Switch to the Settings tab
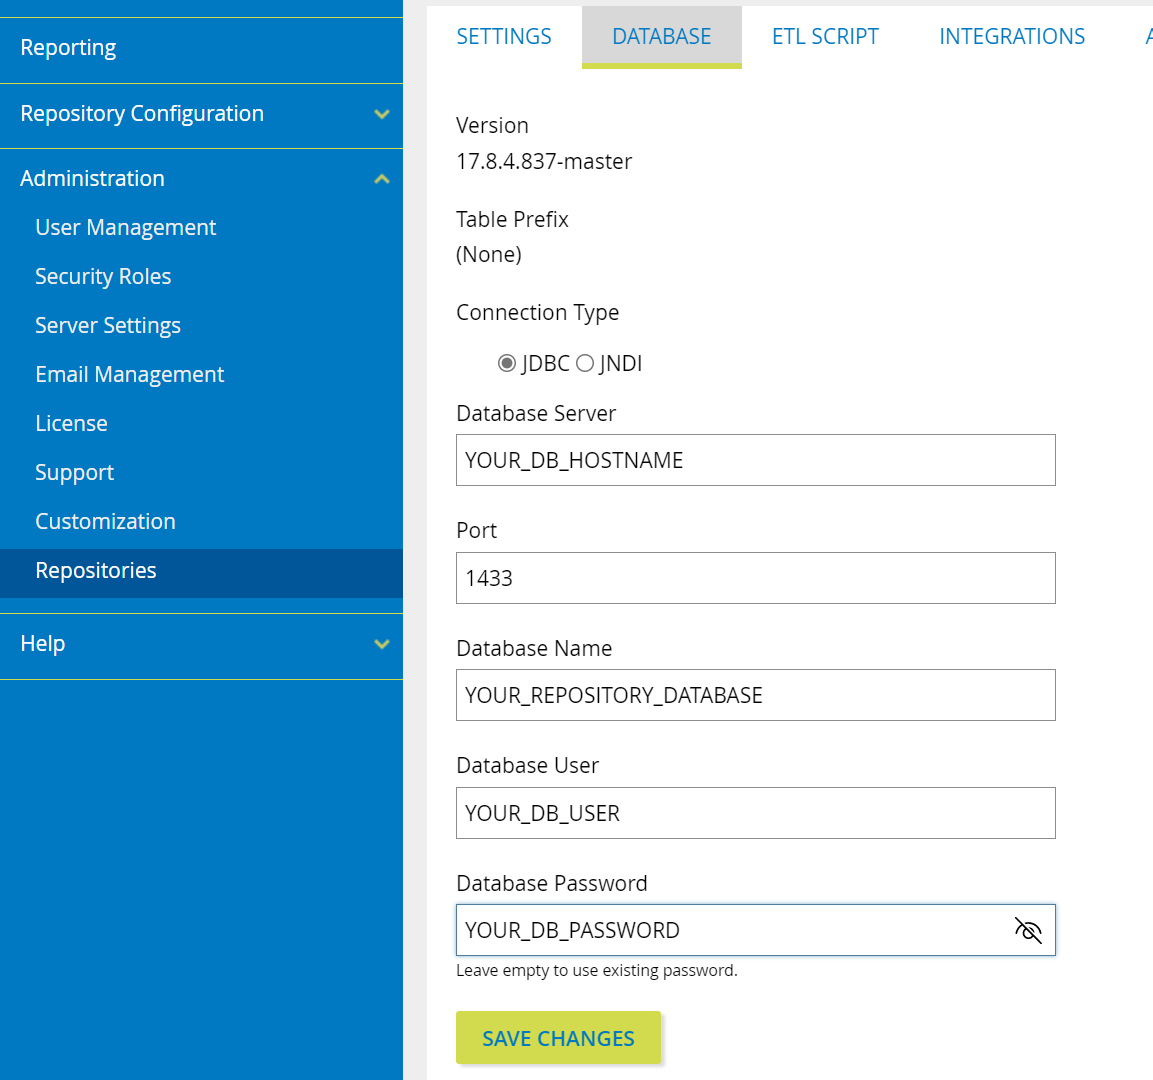Image resolution: width=1153 pixels, height=1080 pixels. coord(504,37)
